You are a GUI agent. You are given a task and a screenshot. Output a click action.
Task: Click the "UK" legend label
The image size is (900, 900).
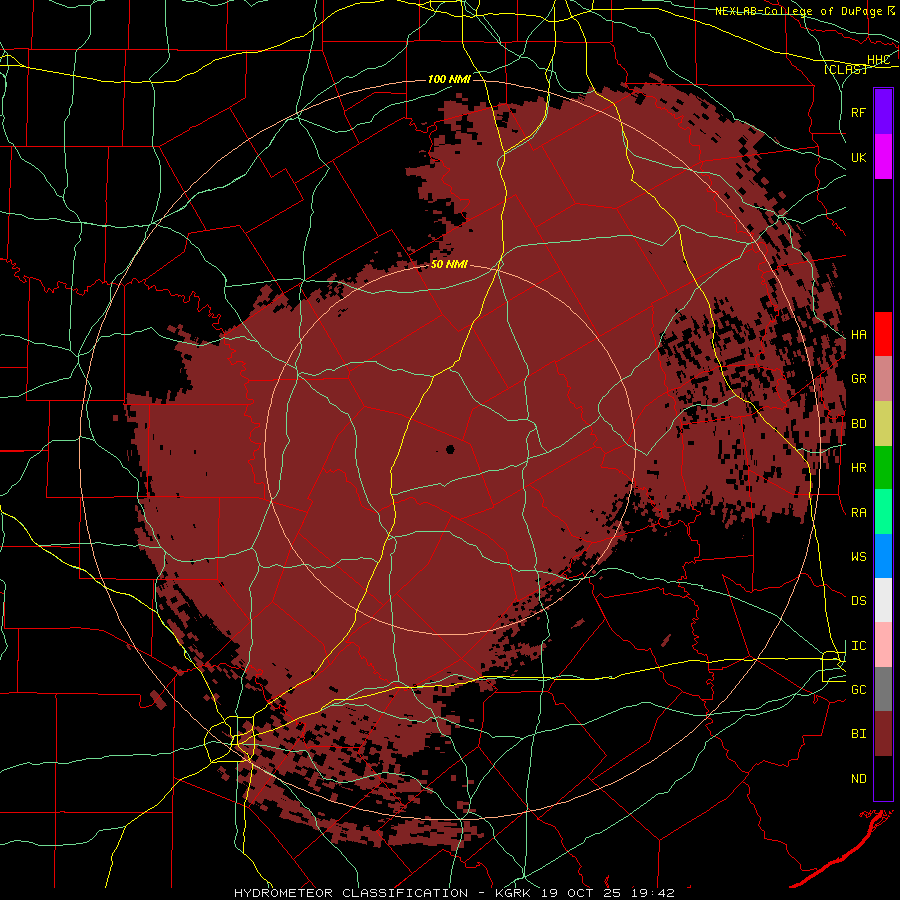point(859,157)
